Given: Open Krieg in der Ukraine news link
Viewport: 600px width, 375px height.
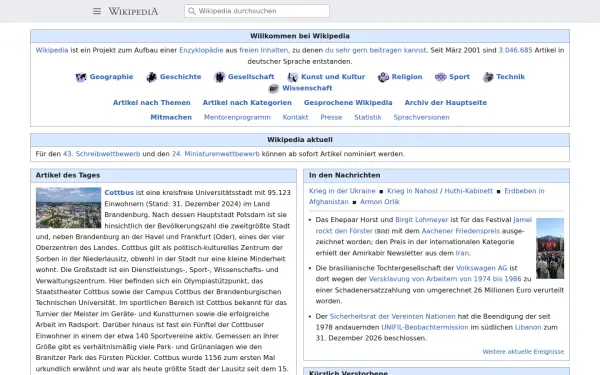Looking at the screenshot, I should coord(342,191).
